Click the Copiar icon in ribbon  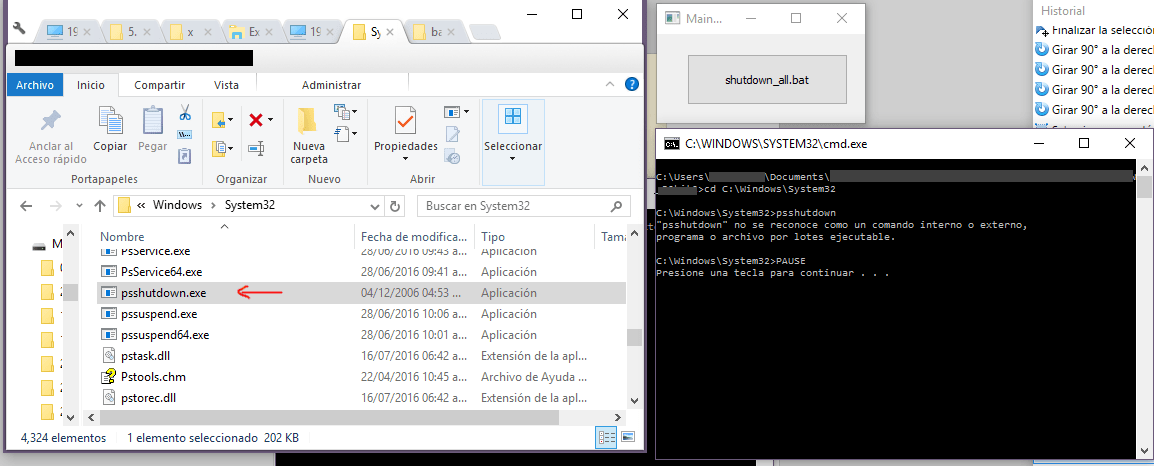110,121
